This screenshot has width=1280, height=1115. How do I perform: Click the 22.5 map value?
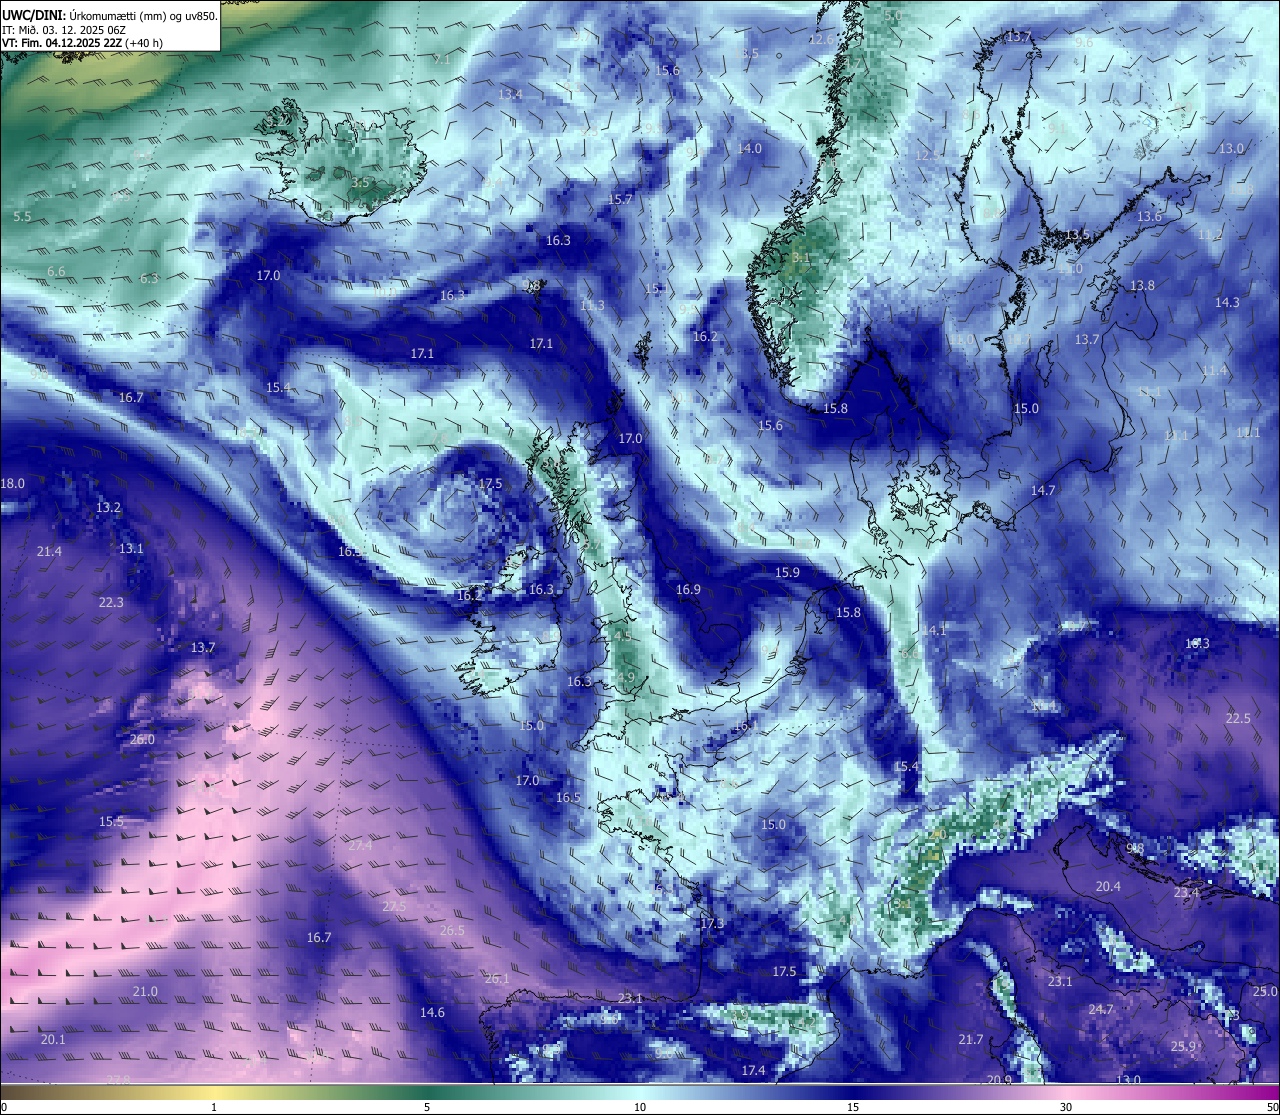(1238, 719)
